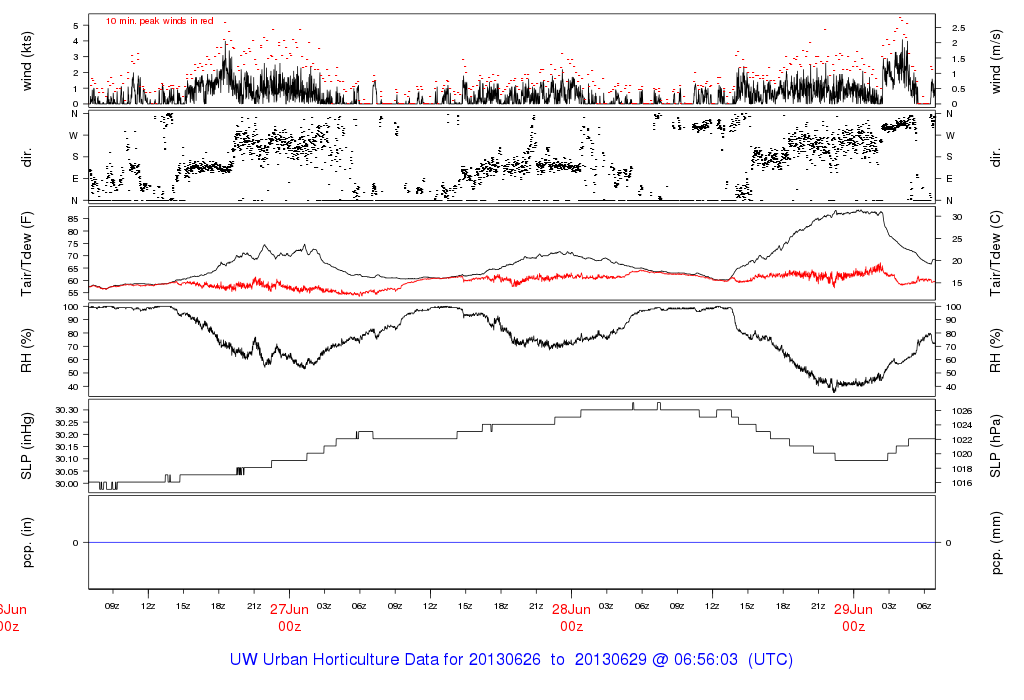Select the 'pcp. (in)' axis label
Image resolution: width=1024 pixels, height=700 pixels.
pos(28,542)
